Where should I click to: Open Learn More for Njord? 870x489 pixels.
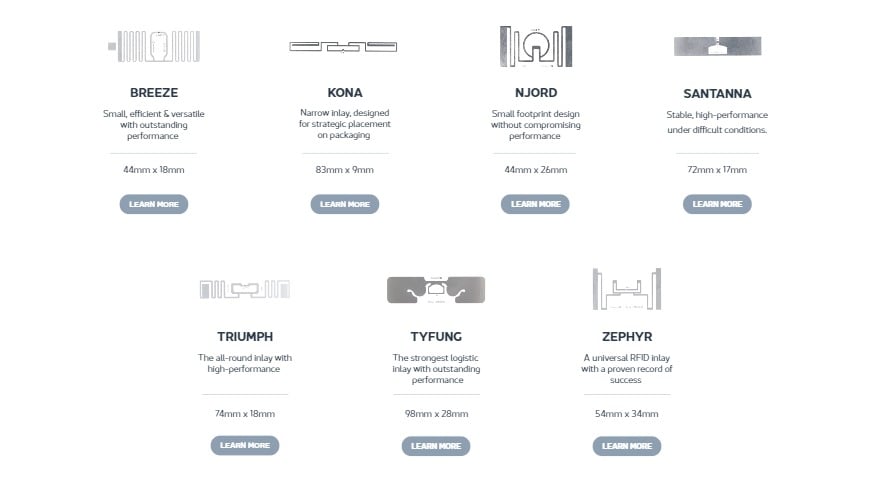535,204
